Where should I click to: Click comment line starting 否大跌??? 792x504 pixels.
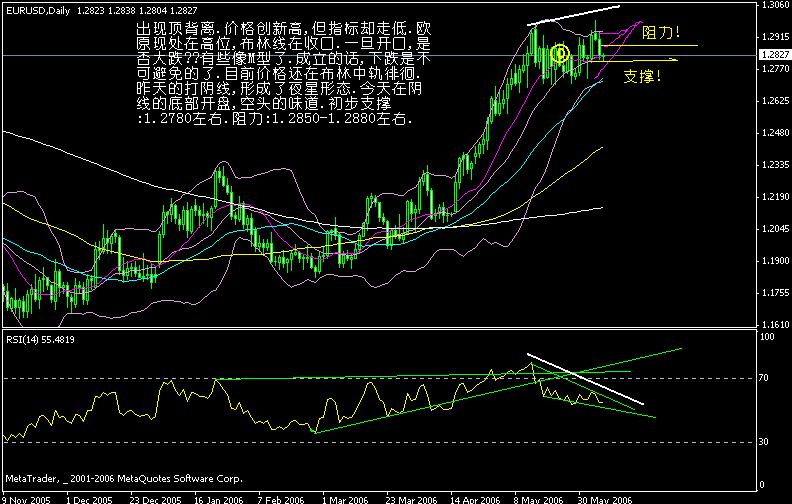[284, 59]
